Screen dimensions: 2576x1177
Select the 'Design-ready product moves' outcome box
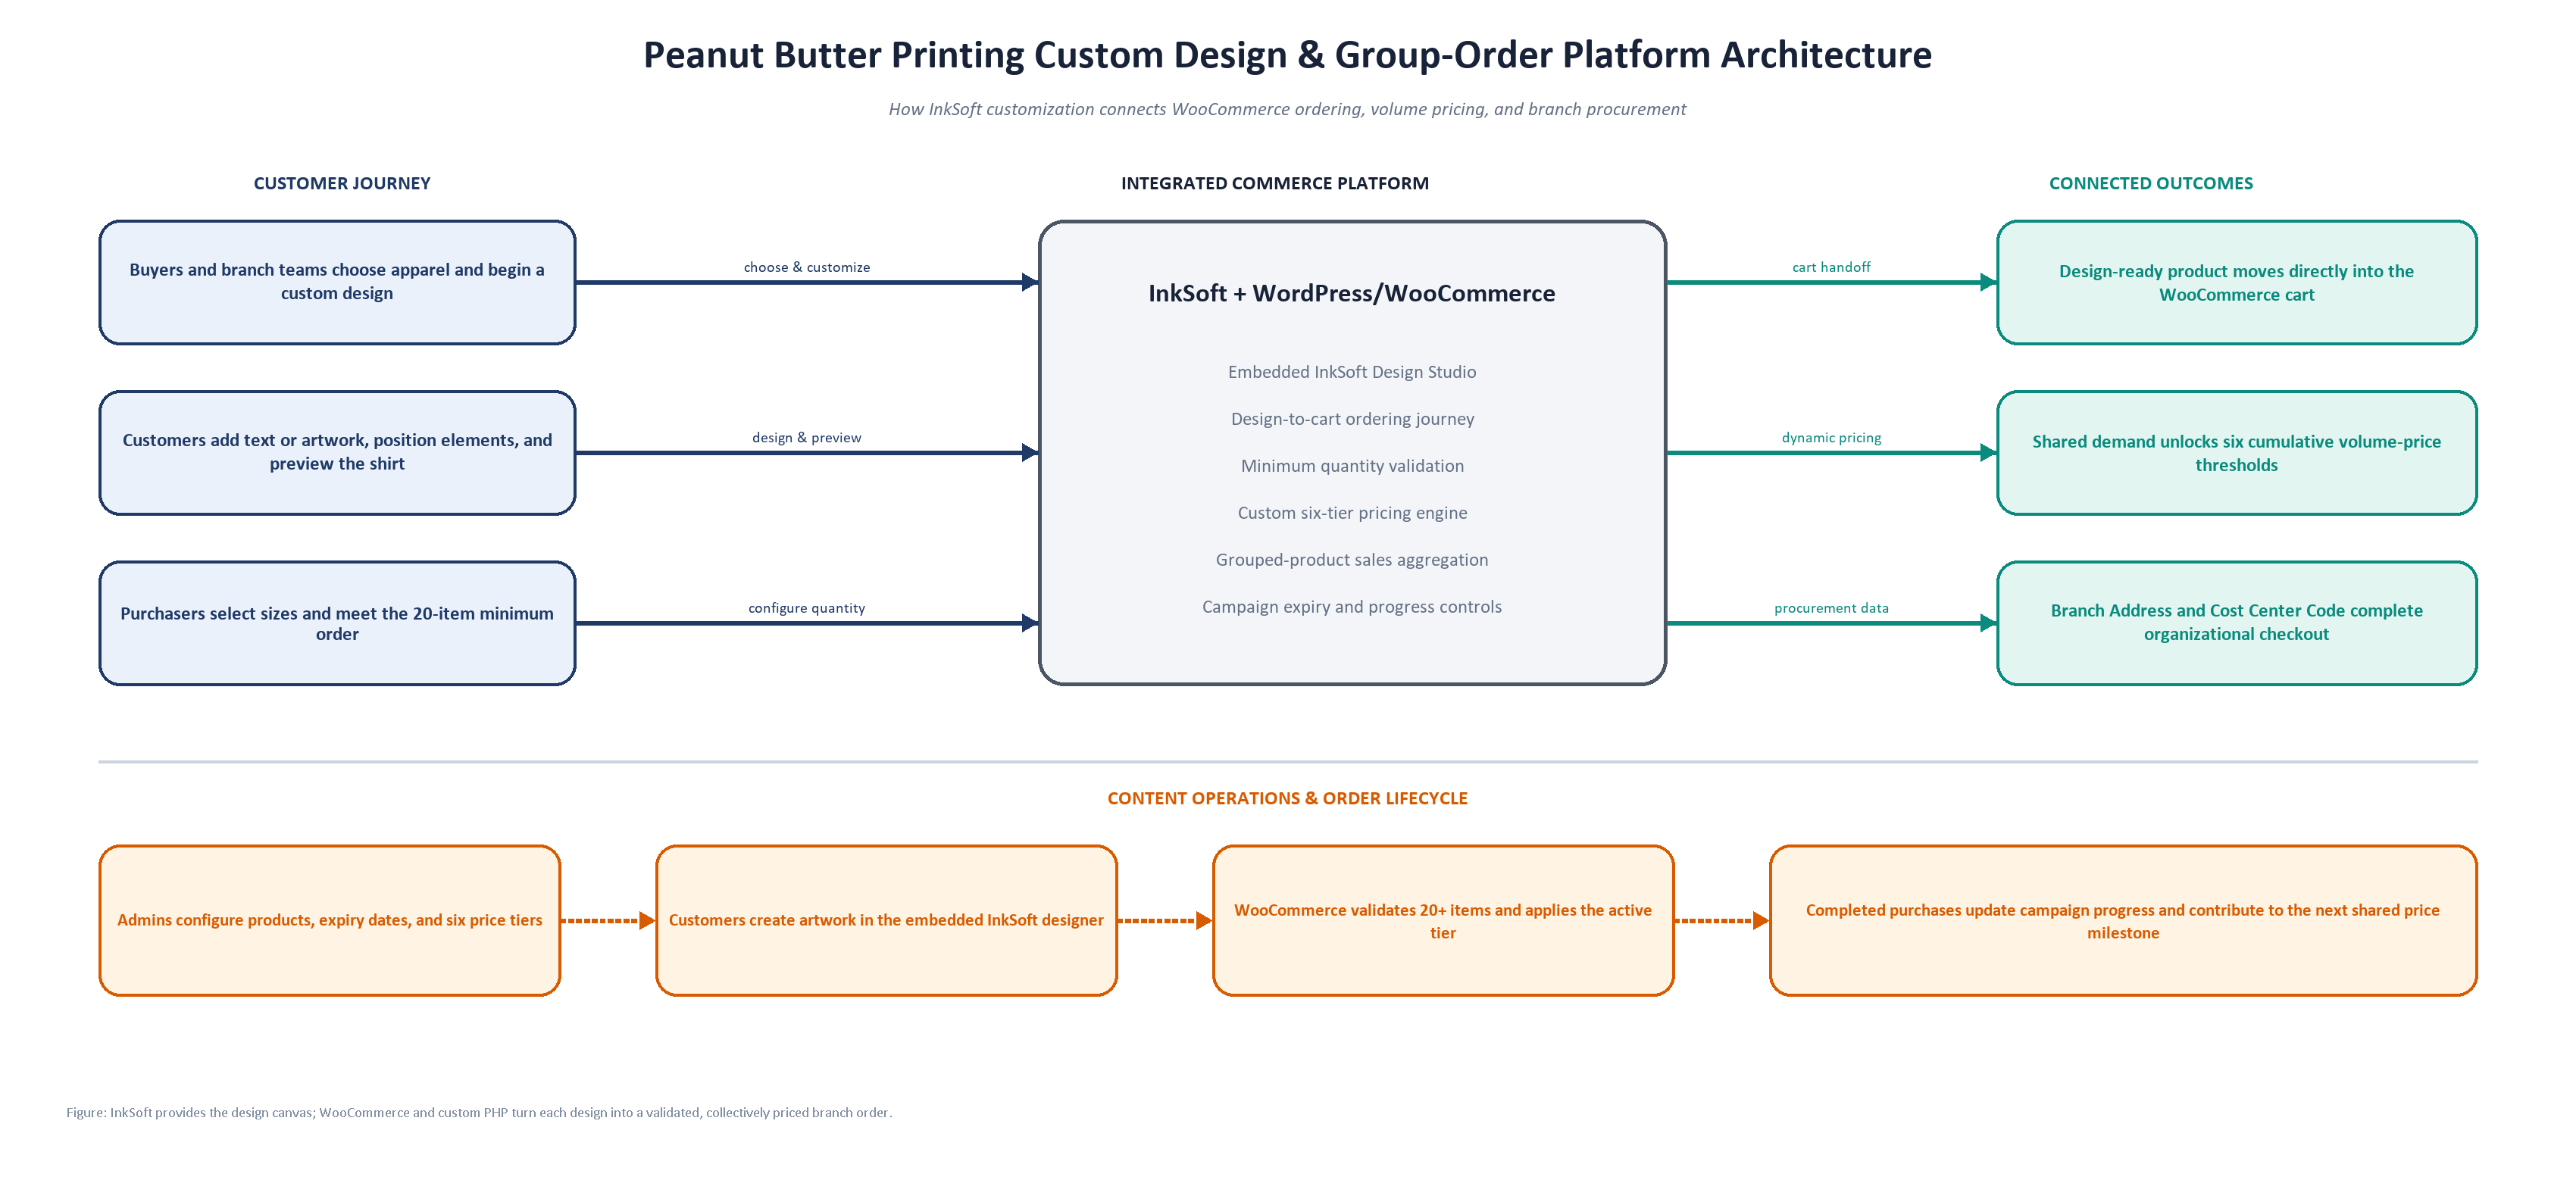coord(2236,283)
